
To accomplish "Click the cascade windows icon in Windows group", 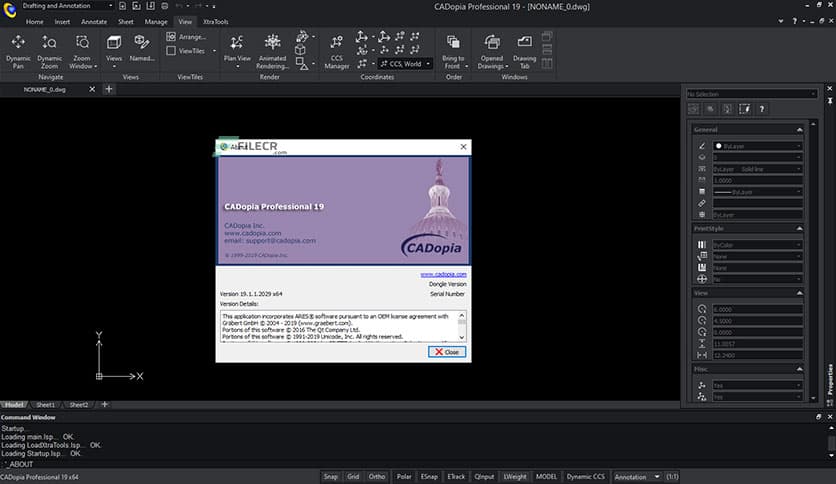I will pyautogui.click(x=546, y=36).
